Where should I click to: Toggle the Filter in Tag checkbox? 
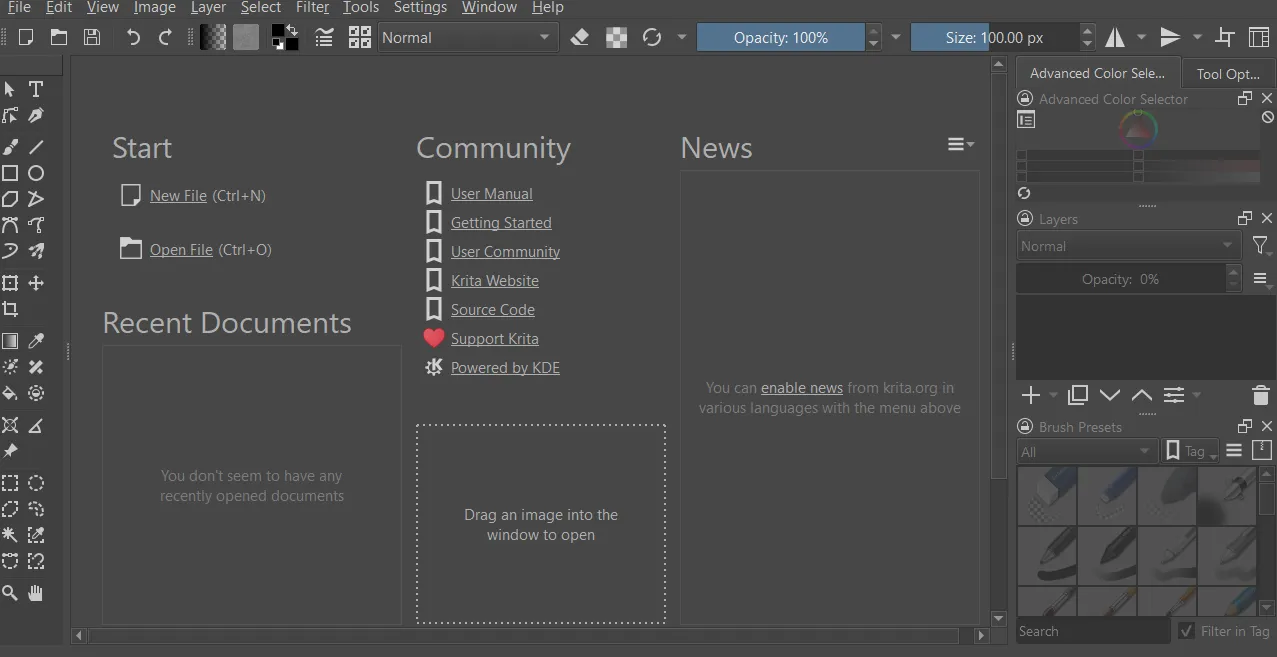click(x=1186, y=631)
